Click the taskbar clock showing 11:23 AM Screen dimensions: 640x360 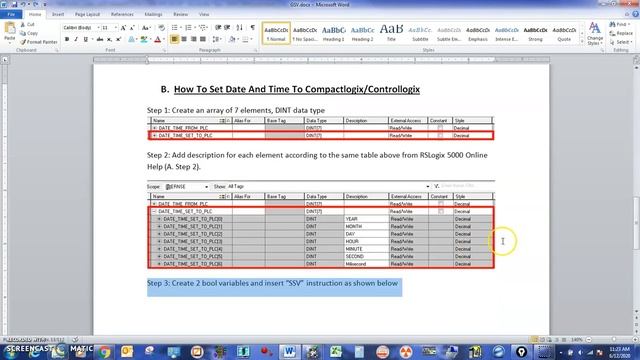619,352
